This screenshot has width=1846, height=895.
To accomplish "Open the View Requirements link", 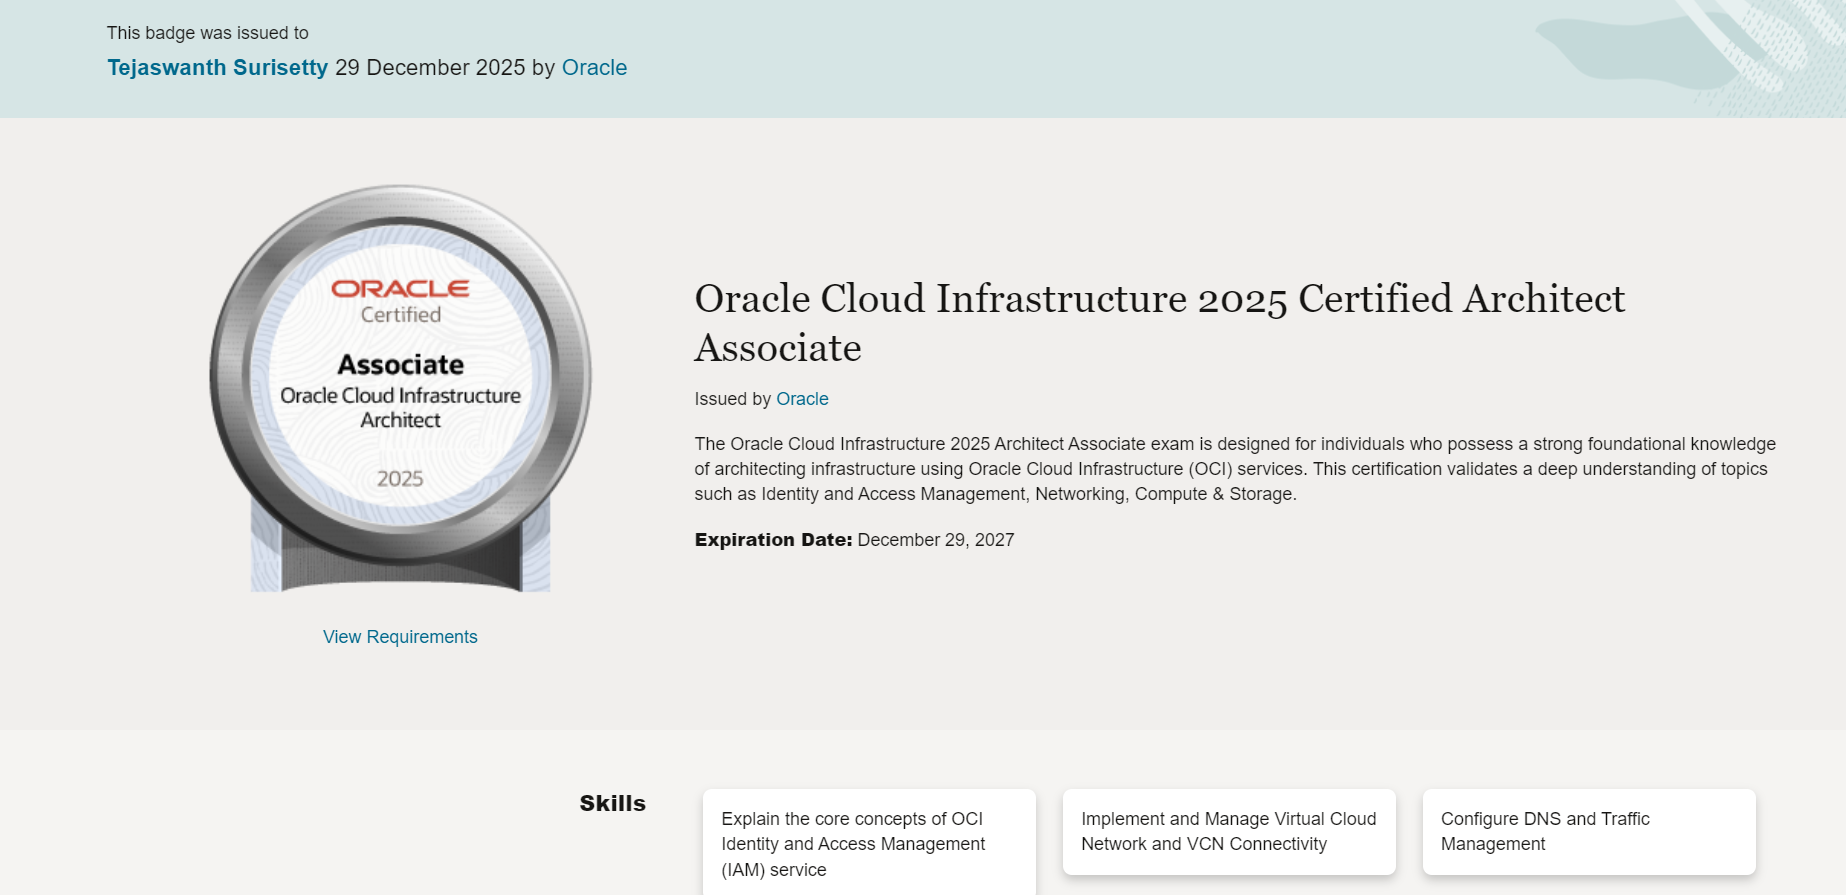I will pos(400,637).
